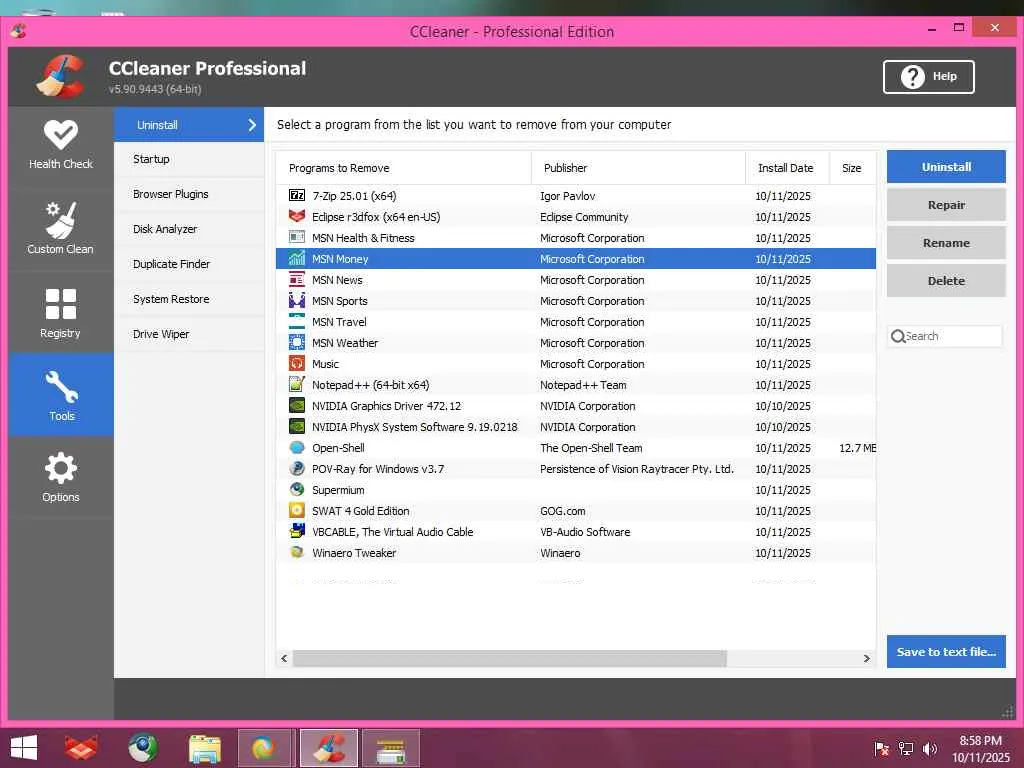Sort by Programs to Remove column

point(404,168)
